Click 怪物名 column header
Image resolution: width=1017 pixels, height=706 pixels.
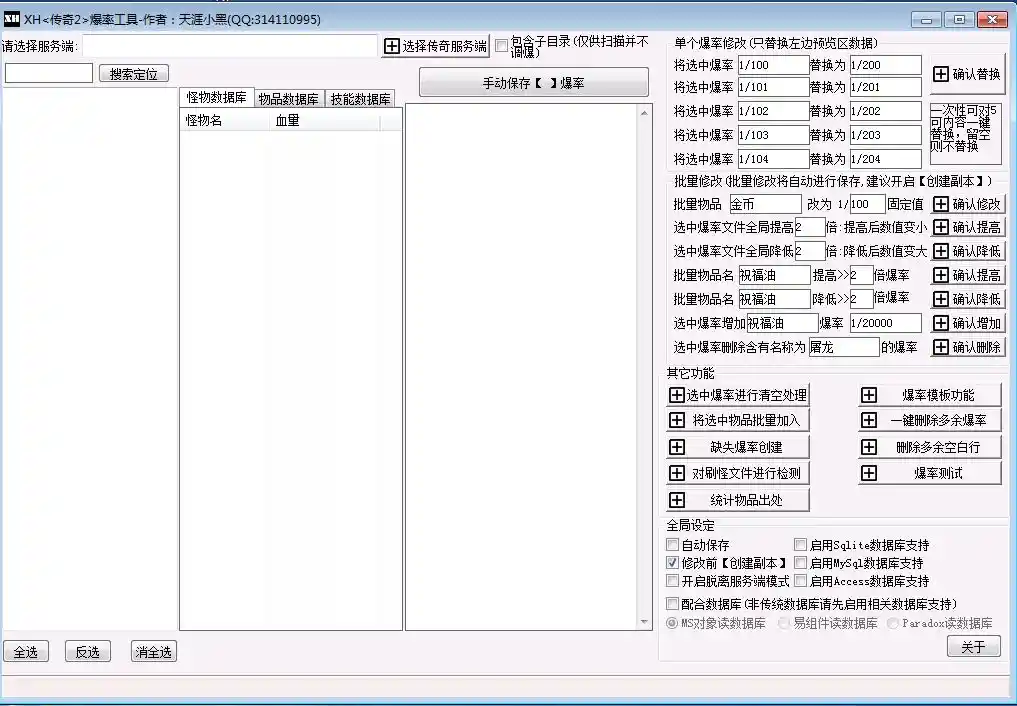coord(225,121)
